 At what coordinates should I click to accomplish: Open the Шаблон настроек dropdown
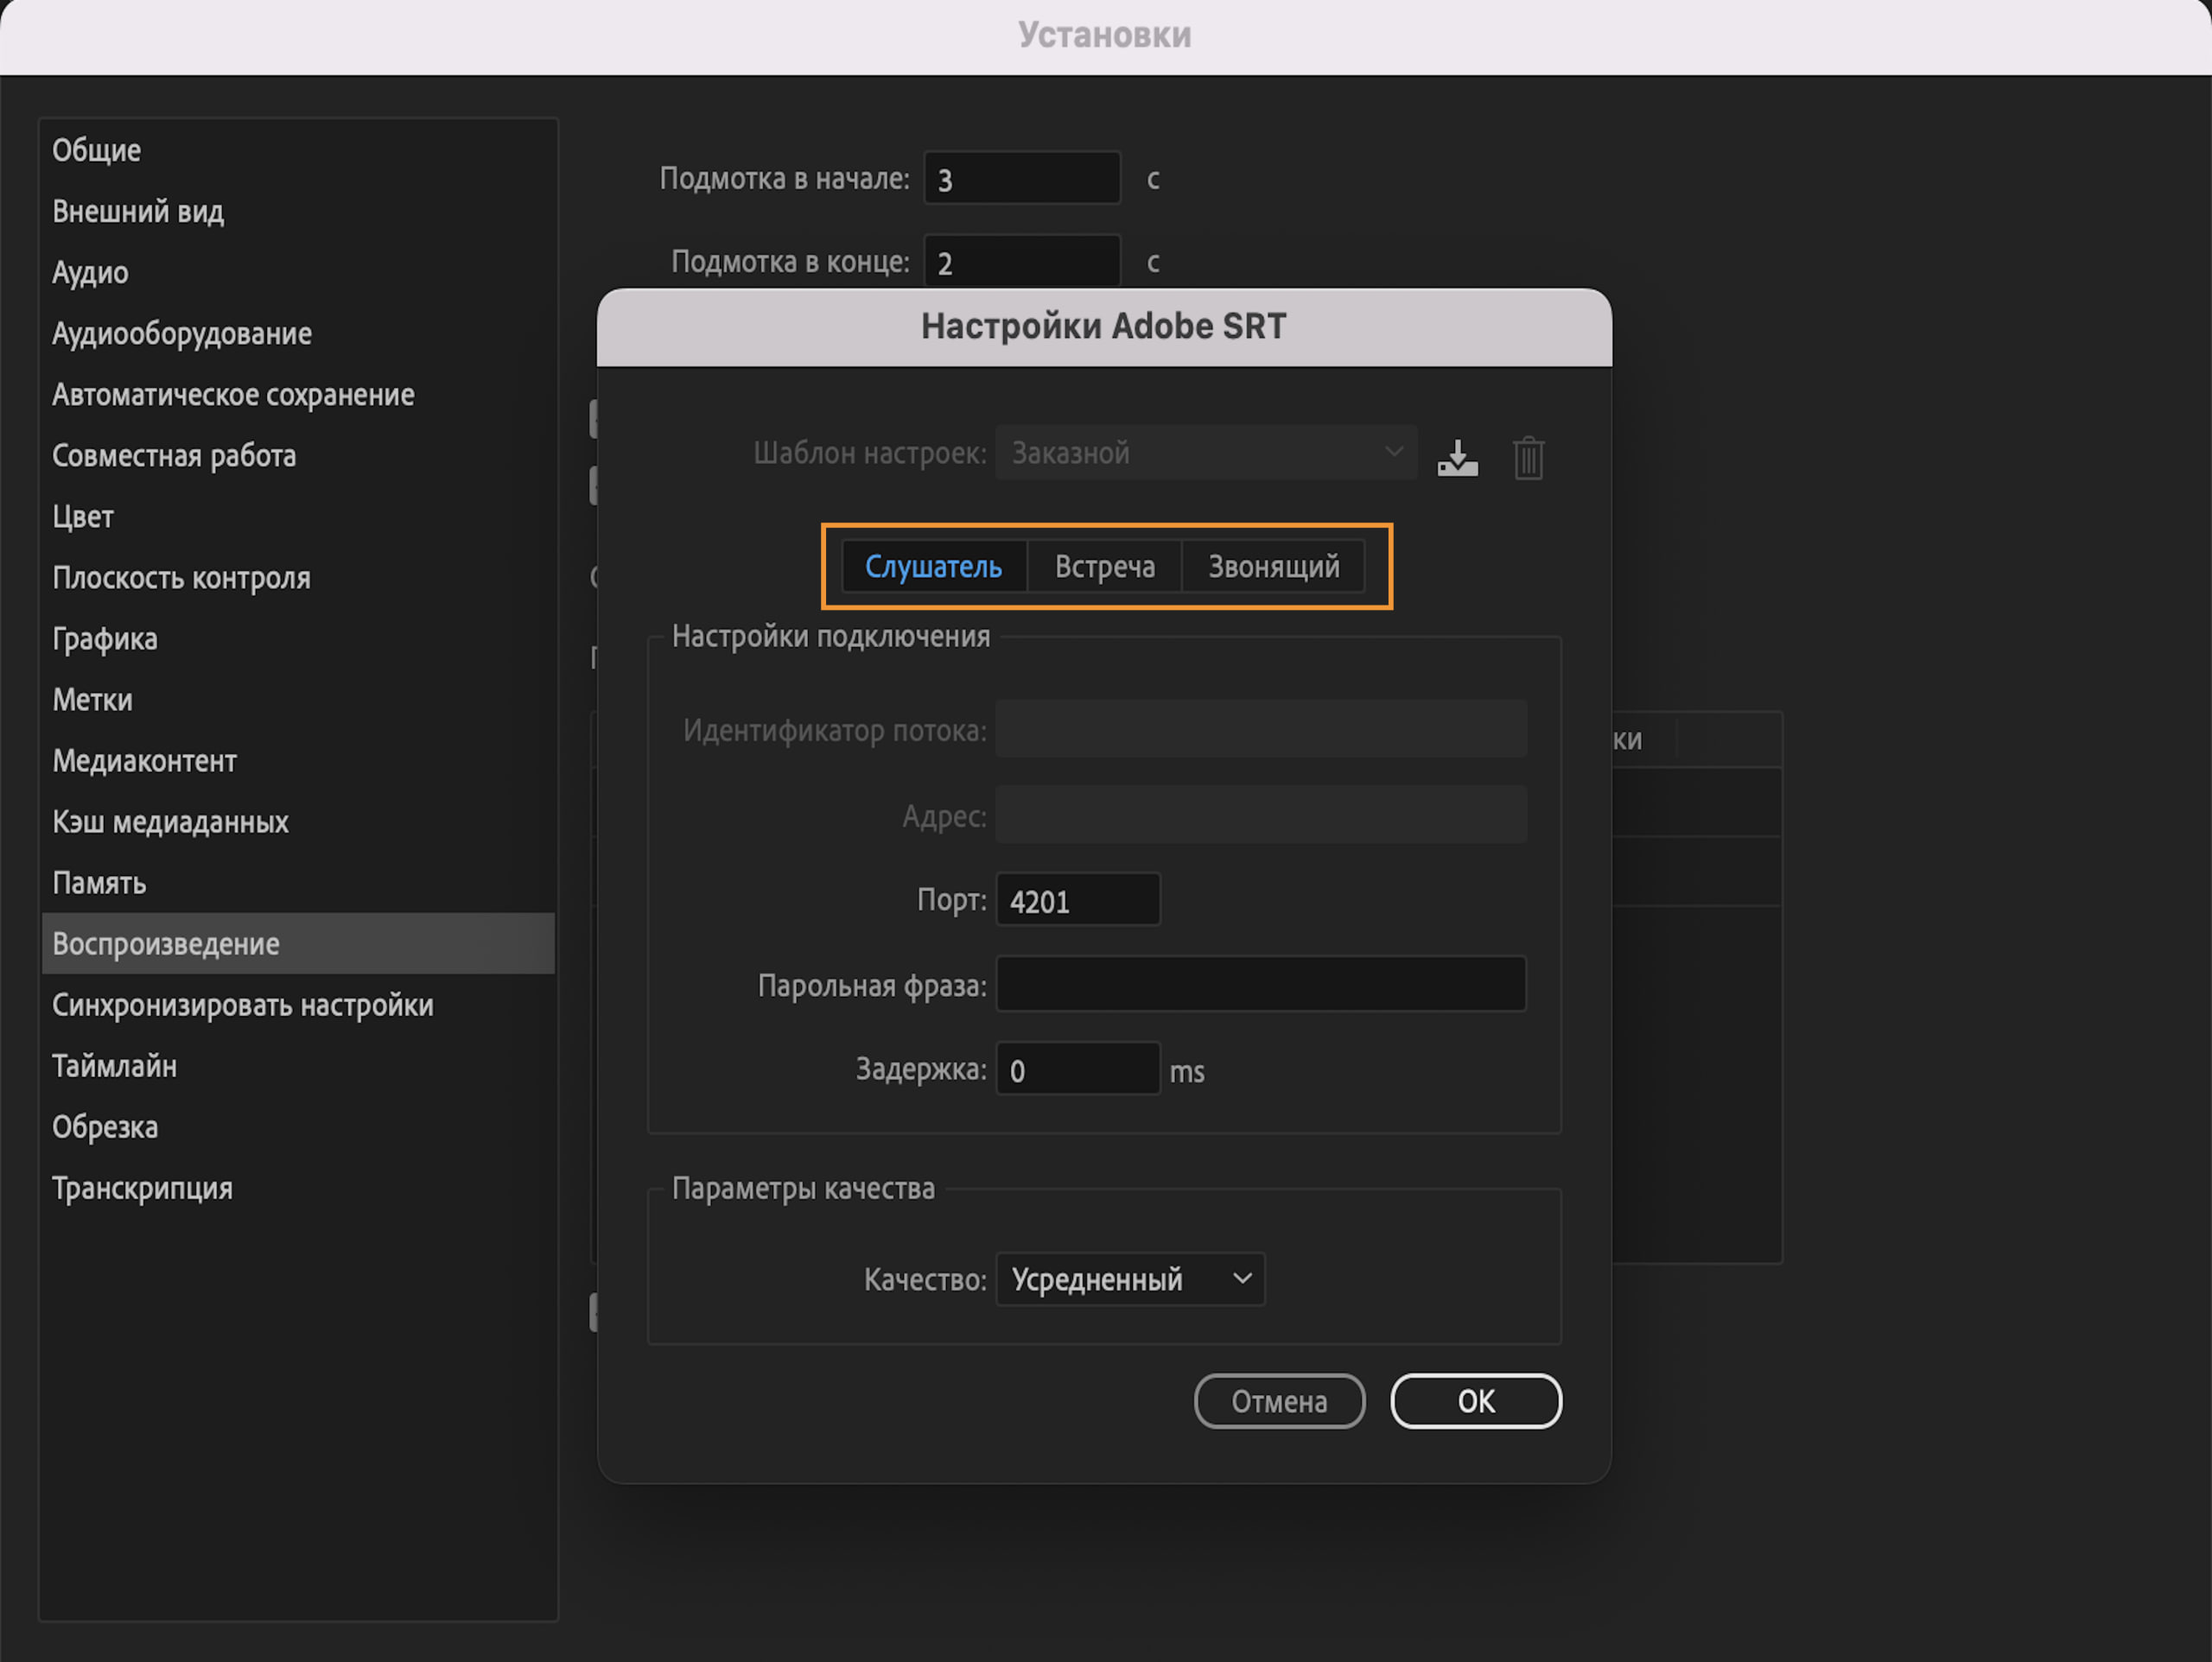tap(1205, 452)
